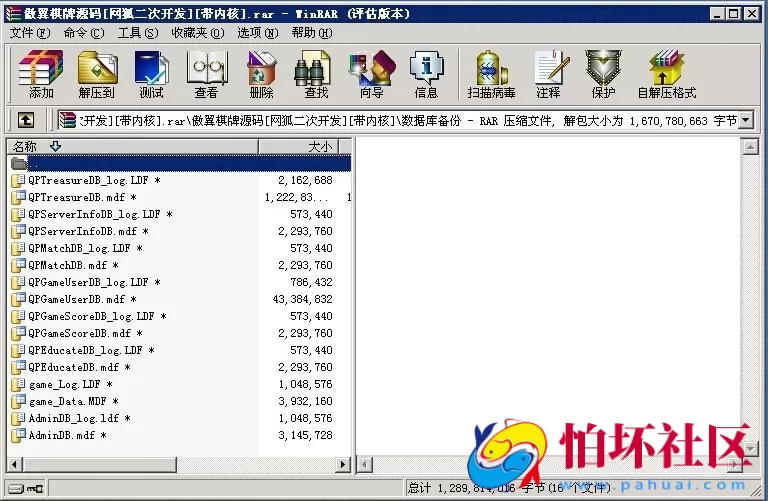Image resolution: width=768 pixels, height=501 pixels.
Task: Open the Commands (命令) menu
Action: (84, 33)
